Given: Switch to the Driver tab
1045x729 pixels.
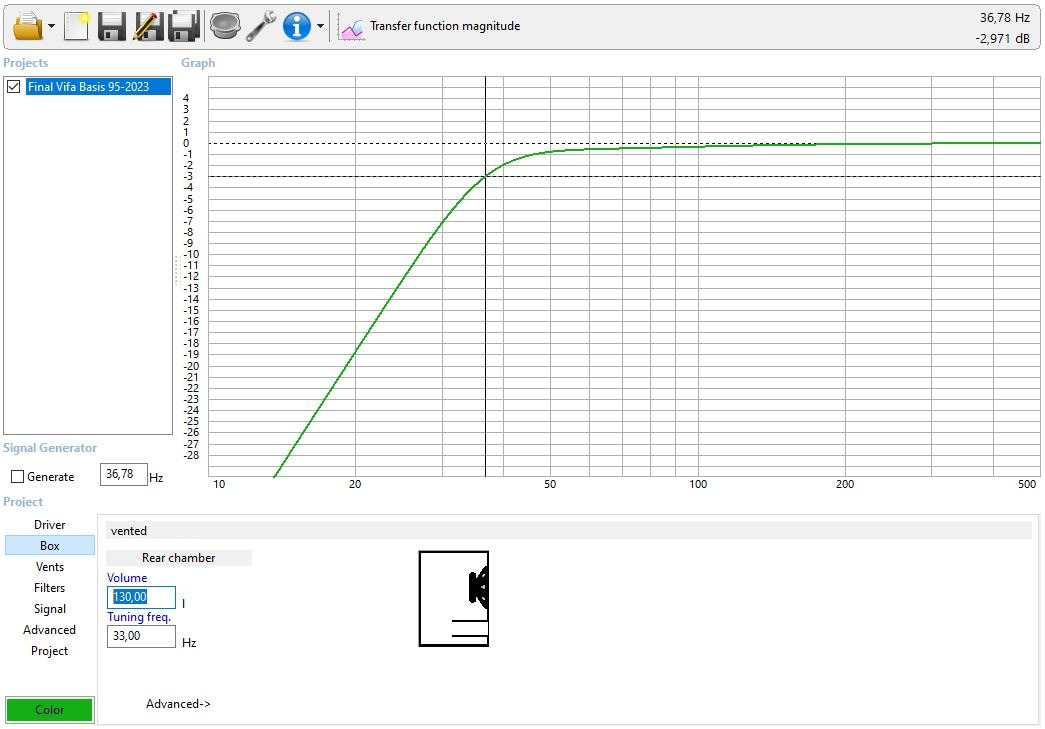Looking at the screenshot, I should pos(49,524).
